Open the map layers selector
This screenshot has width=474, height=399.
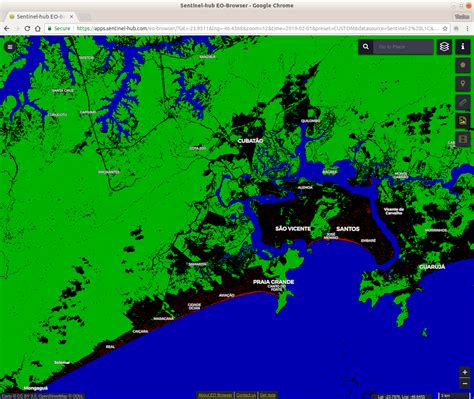point(444,47)
